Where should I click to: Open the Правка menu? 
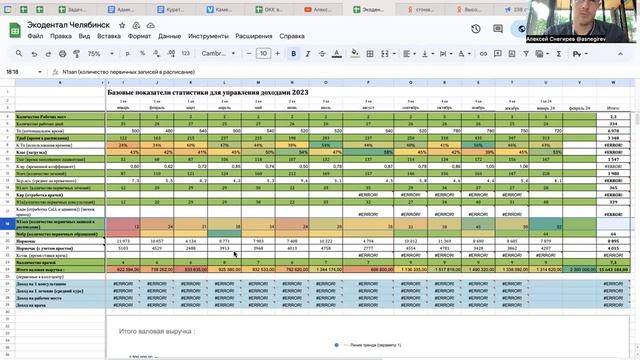[61, 36]
